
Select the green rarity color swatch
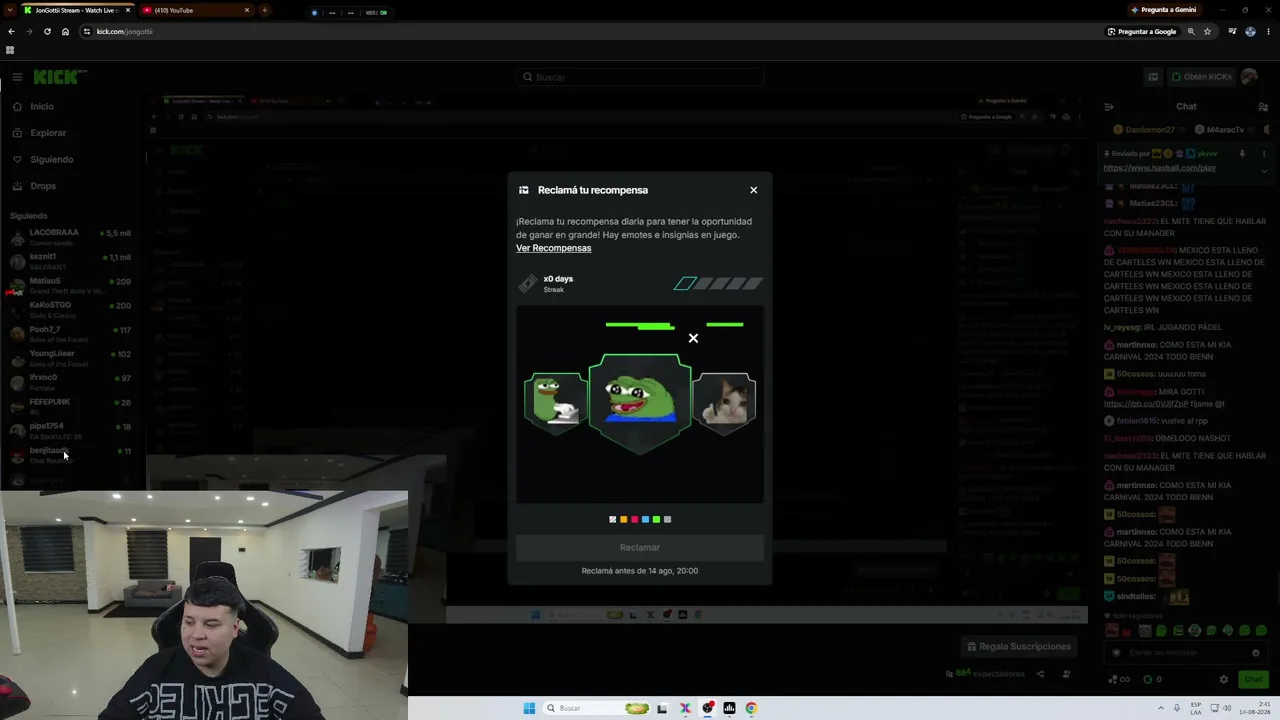coord(656,519)
